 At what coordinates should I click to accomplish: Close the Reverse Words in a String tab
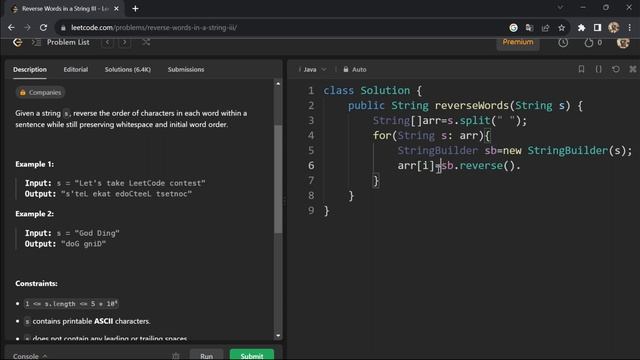[x=116, y=9]
